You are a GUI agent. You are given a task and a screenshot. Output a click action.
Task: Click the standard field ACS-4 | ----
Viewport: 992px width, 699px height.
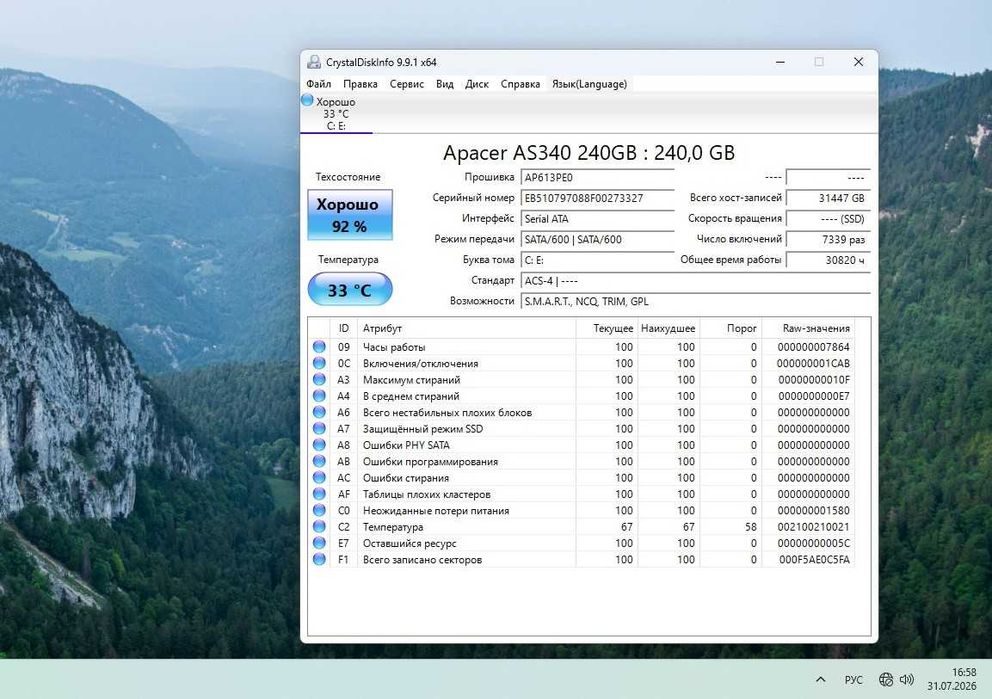pos(696,281)
